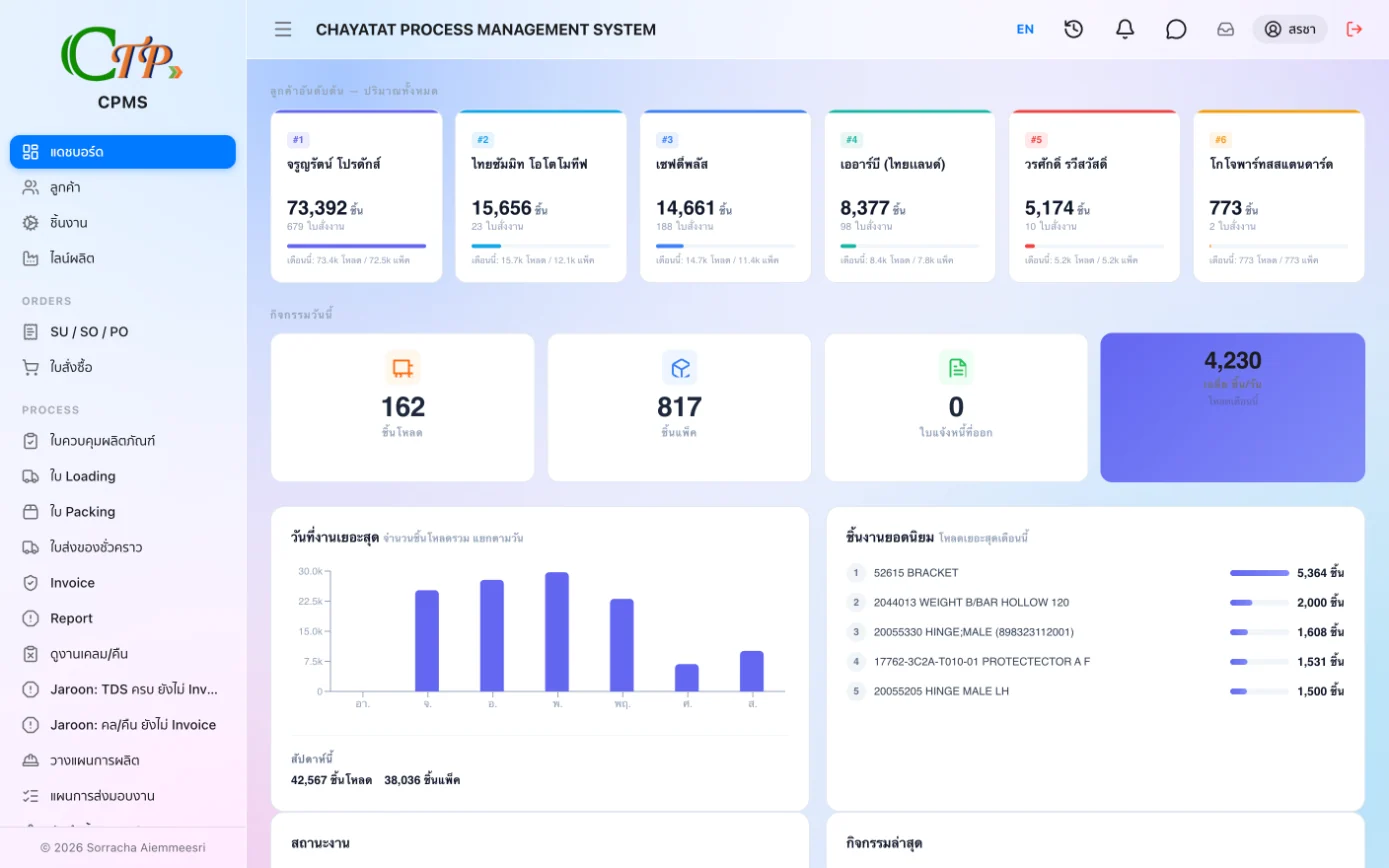Click the chart bar for ศ.
The height and width of the screenshot is (868, 1389).
click(x=687, y=678)
